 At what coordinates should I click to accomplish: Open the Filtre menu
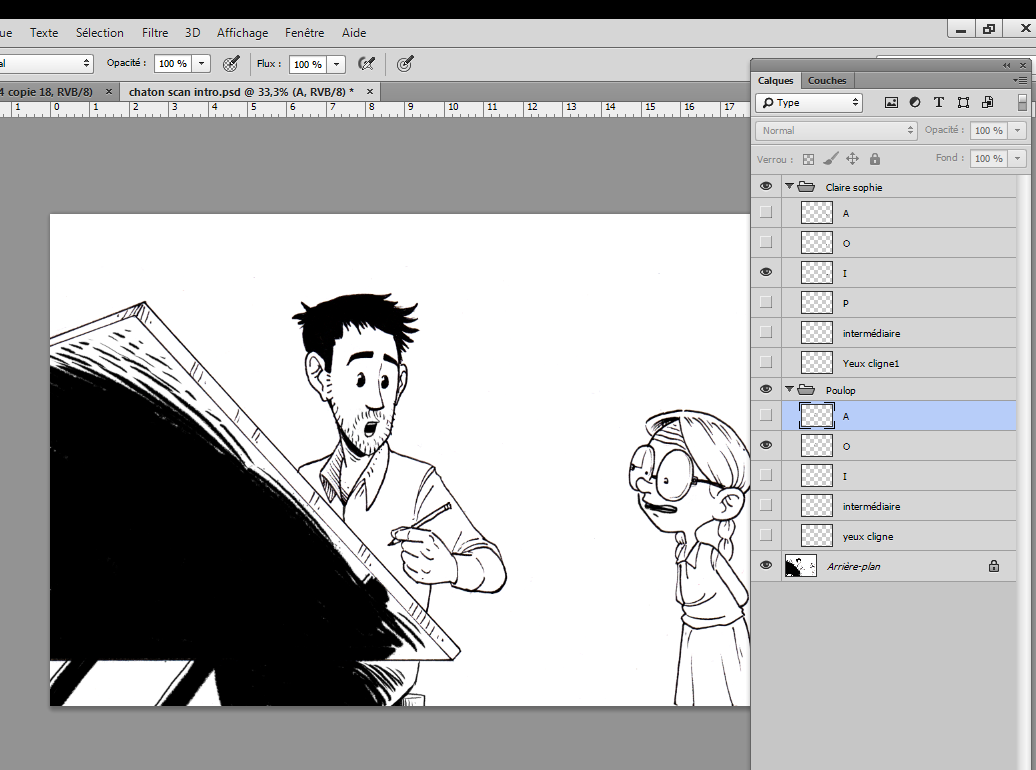(155, 32)
